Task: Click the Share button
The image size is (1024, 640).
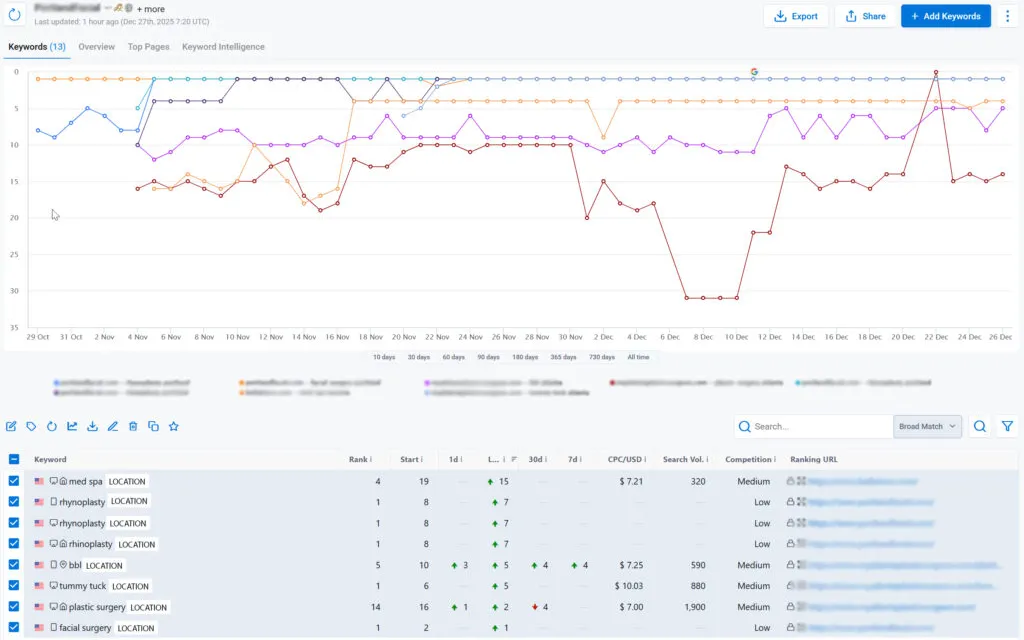Action: click(865, 16)
